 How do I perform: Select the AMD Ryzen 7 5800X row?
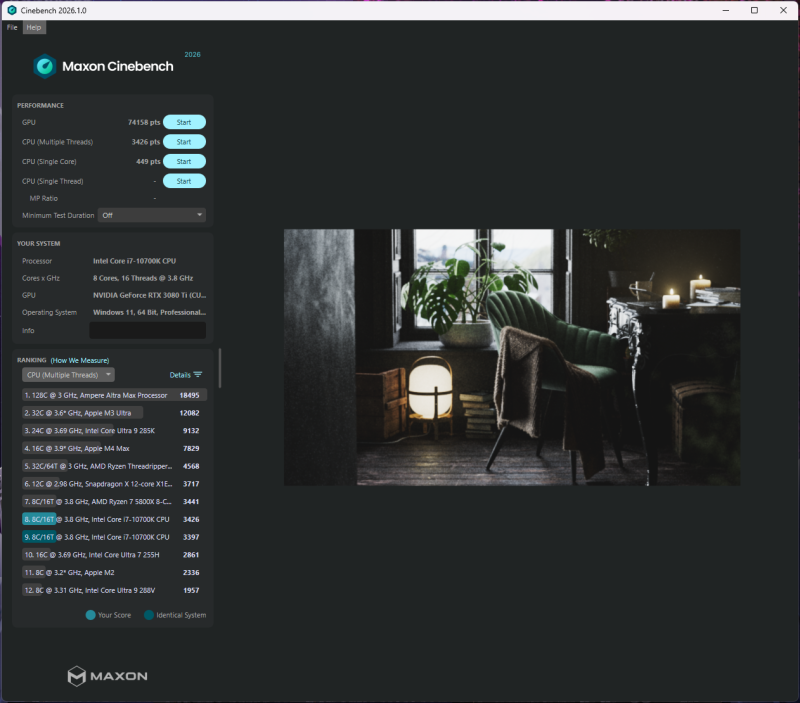click(x=114, y=501)
